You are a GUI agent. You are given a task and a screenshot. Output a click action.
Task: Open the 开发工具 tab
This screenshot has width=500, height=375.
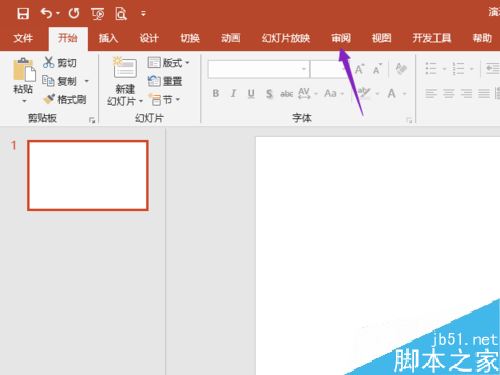(x=432, y=38)
